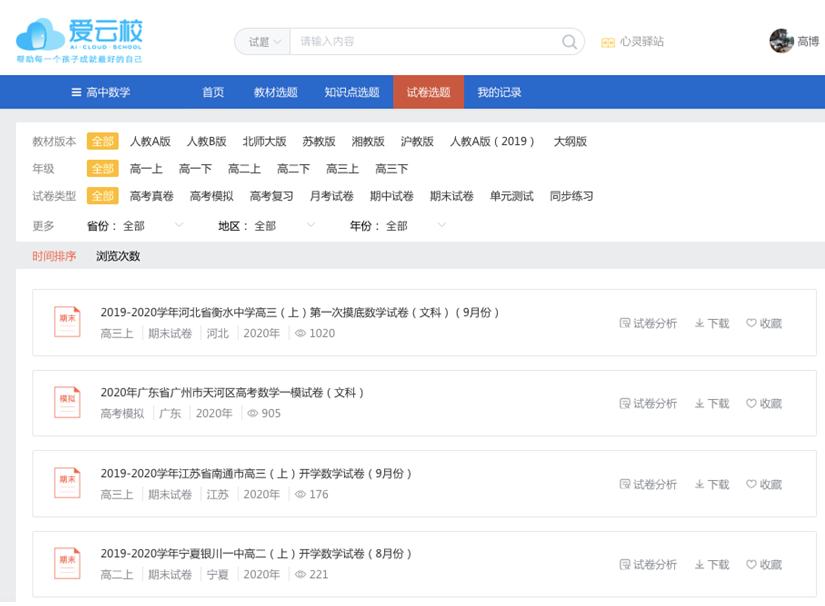Open the 试题 search scope dropdown
The height and width of the screenshot is (606, 825).
(266, 41)
